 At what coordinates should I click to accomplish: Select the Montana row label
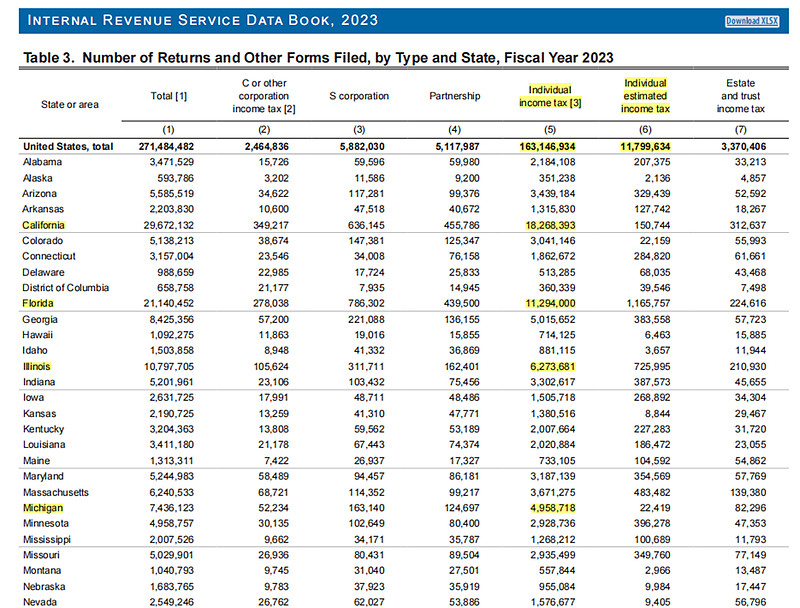point(42,570)
